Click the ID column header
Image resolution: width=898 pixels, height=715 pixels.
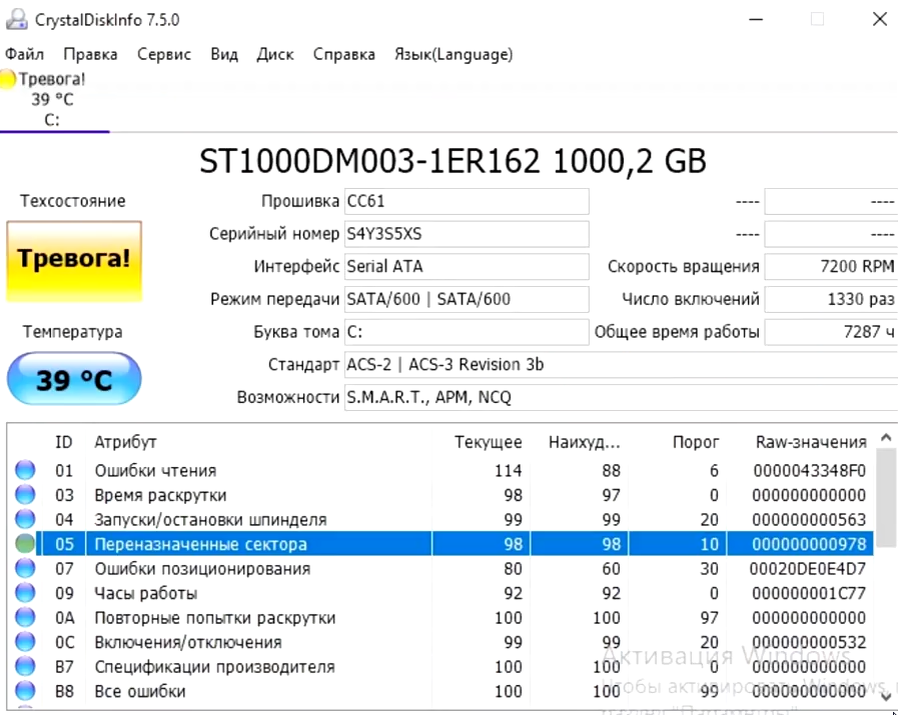[64, 442]
